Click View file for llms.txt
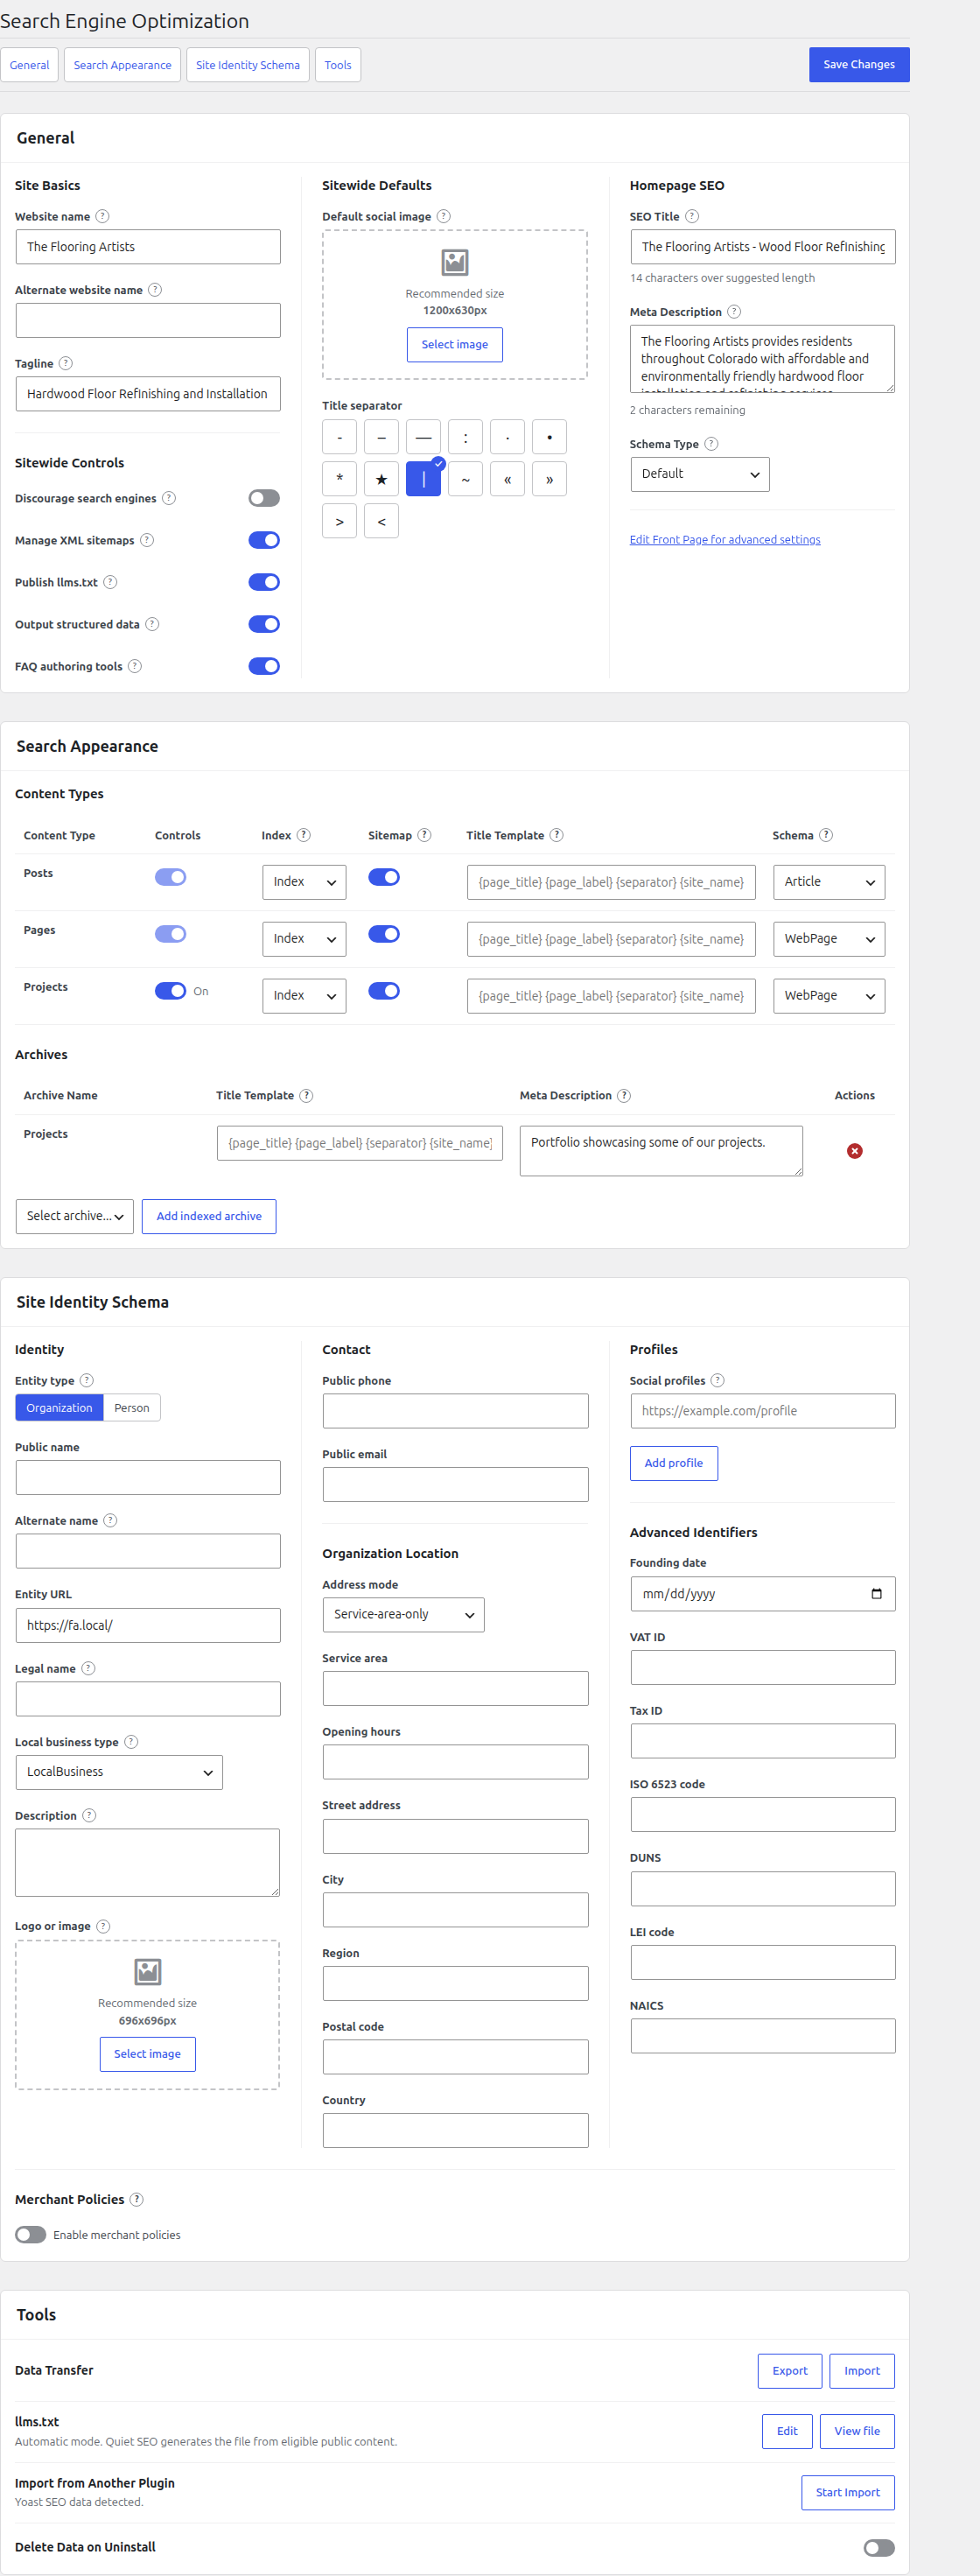The image size is (980, 2576). pyautogui.click(x=857, y=2431)
